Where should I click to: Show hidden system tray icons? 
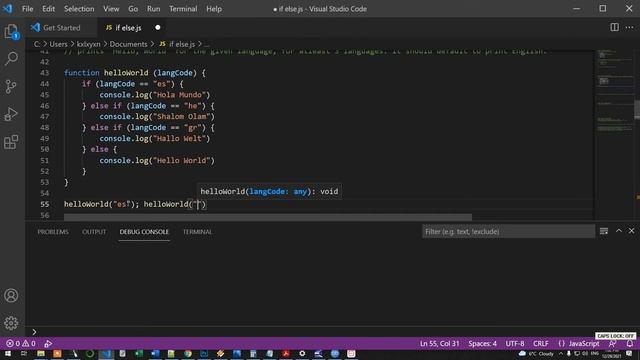point(561,353)
